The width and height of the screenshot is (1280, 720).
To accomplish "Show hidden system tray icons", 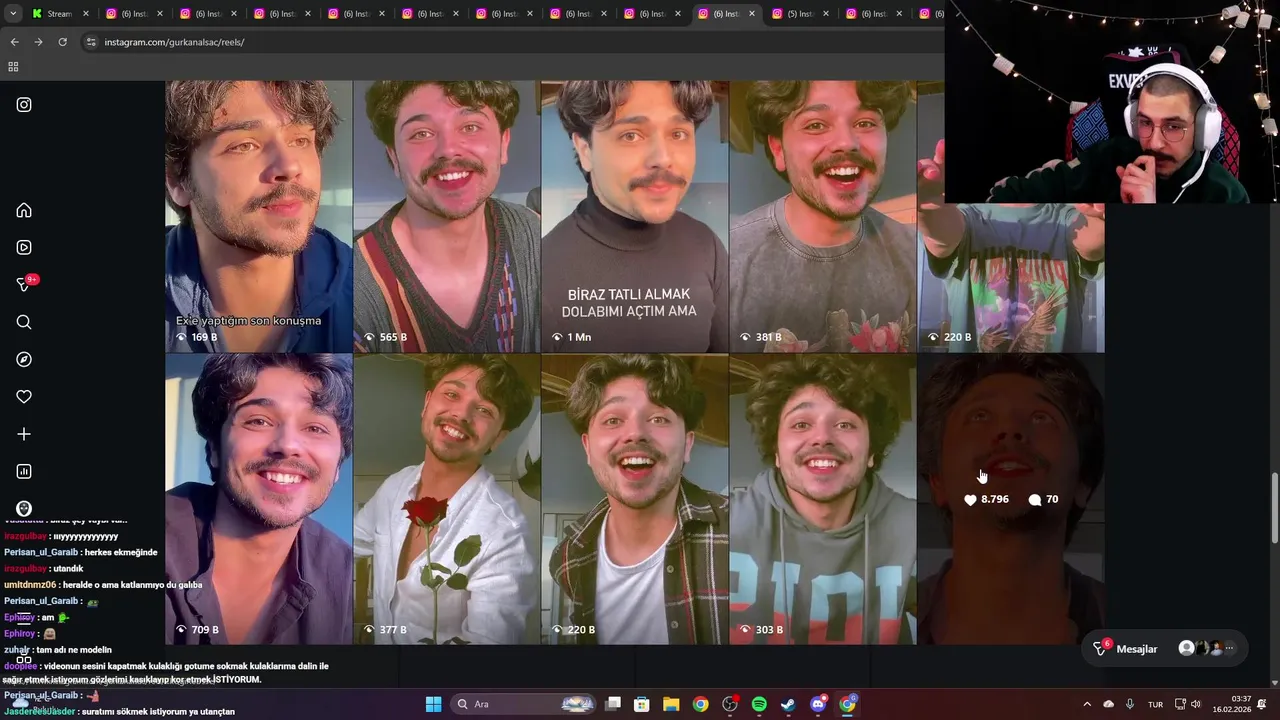I will [x=1087, y=704].
